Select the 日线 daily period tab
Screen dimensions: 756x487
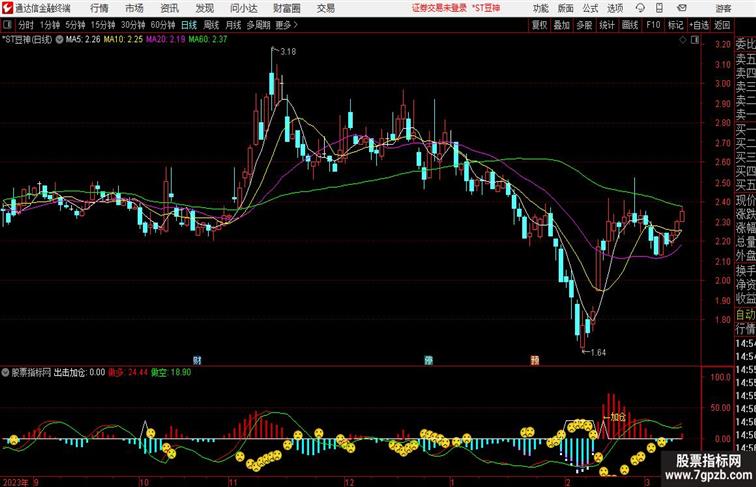(189, 25)
